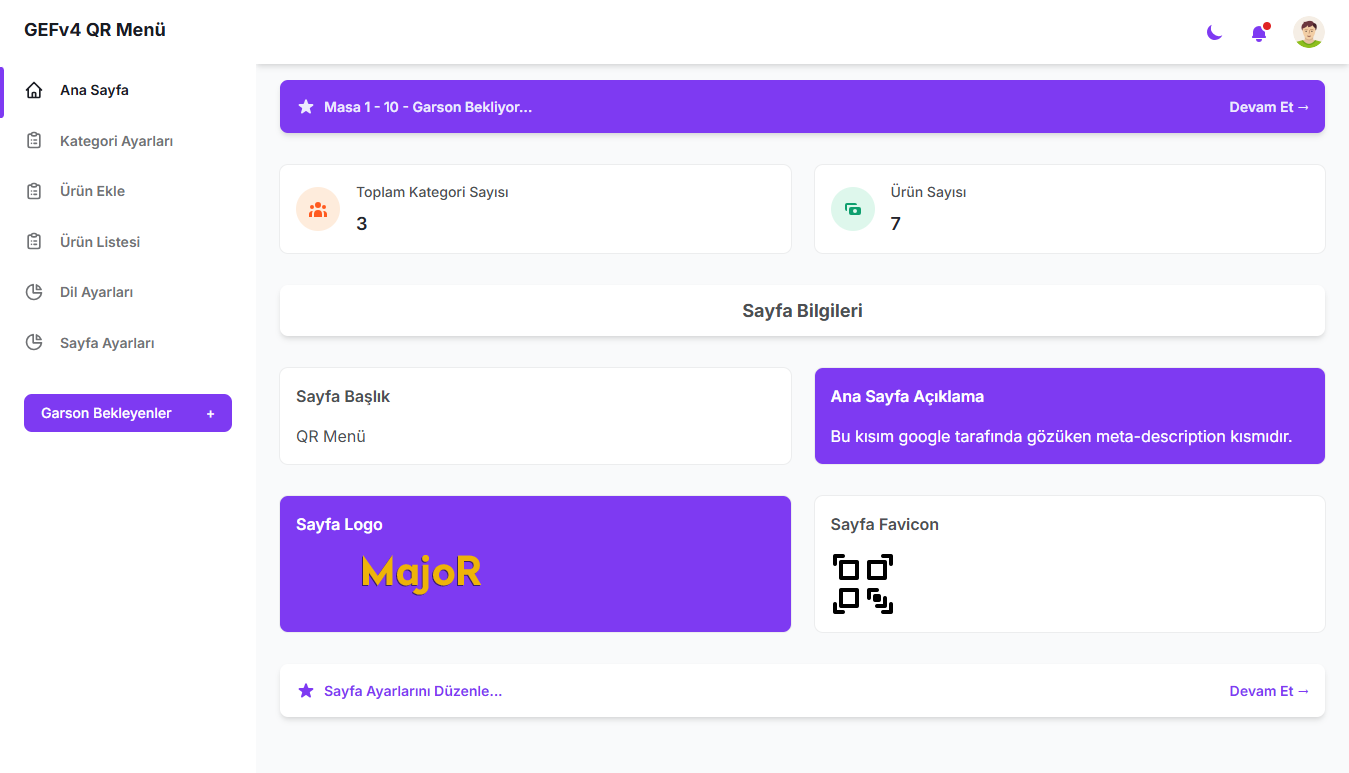Click the GEFv4 QR Menü brand title
Viewport: 1349px width, 773px height.
95,30
